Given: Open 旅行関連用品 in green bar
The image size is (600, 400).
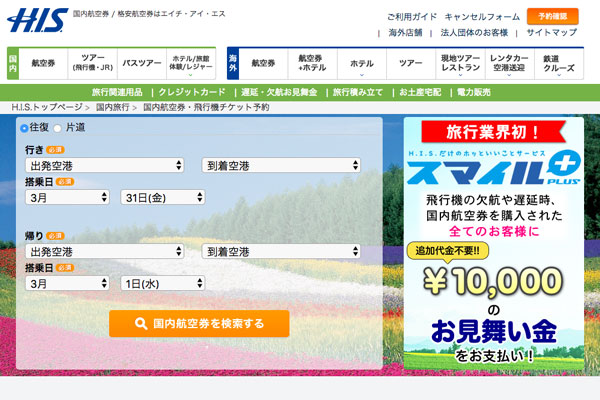Looking at the screenshot, I should 117,92.
